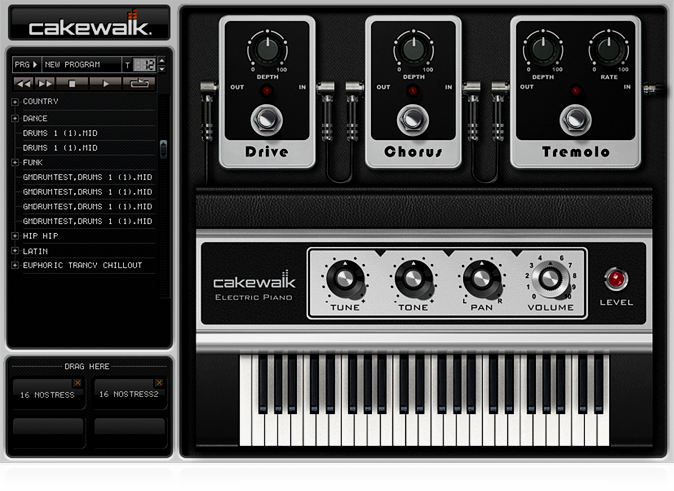
Task: Select the first GMDRUMTEST,DRUMS 1 (1).MID file
Action: (87, 177)
